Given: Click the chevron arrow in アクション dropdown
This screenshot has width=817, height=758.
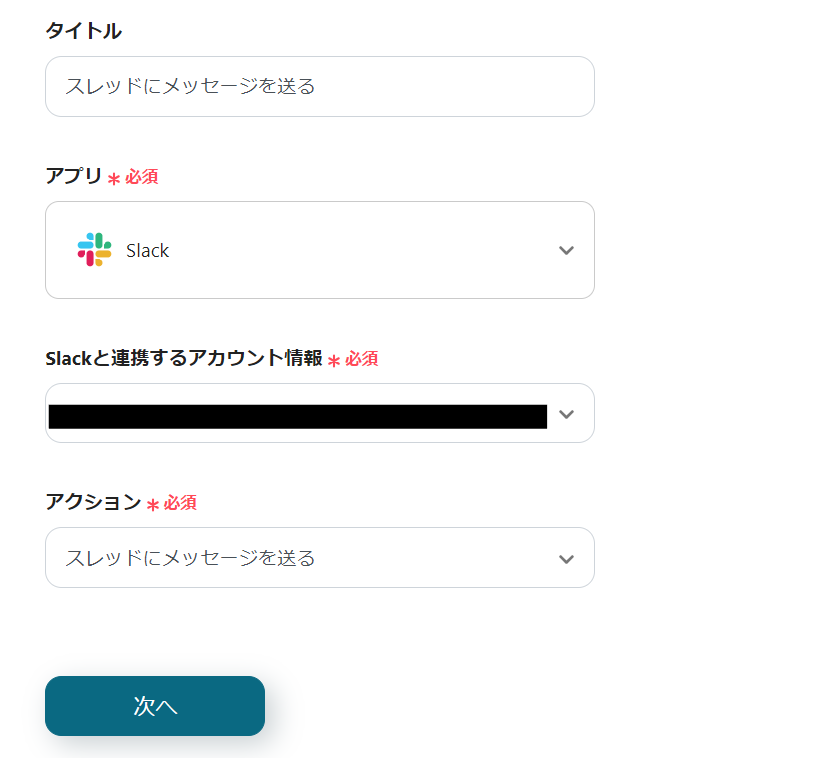Looking at the screenshot, I should (566, 558).
